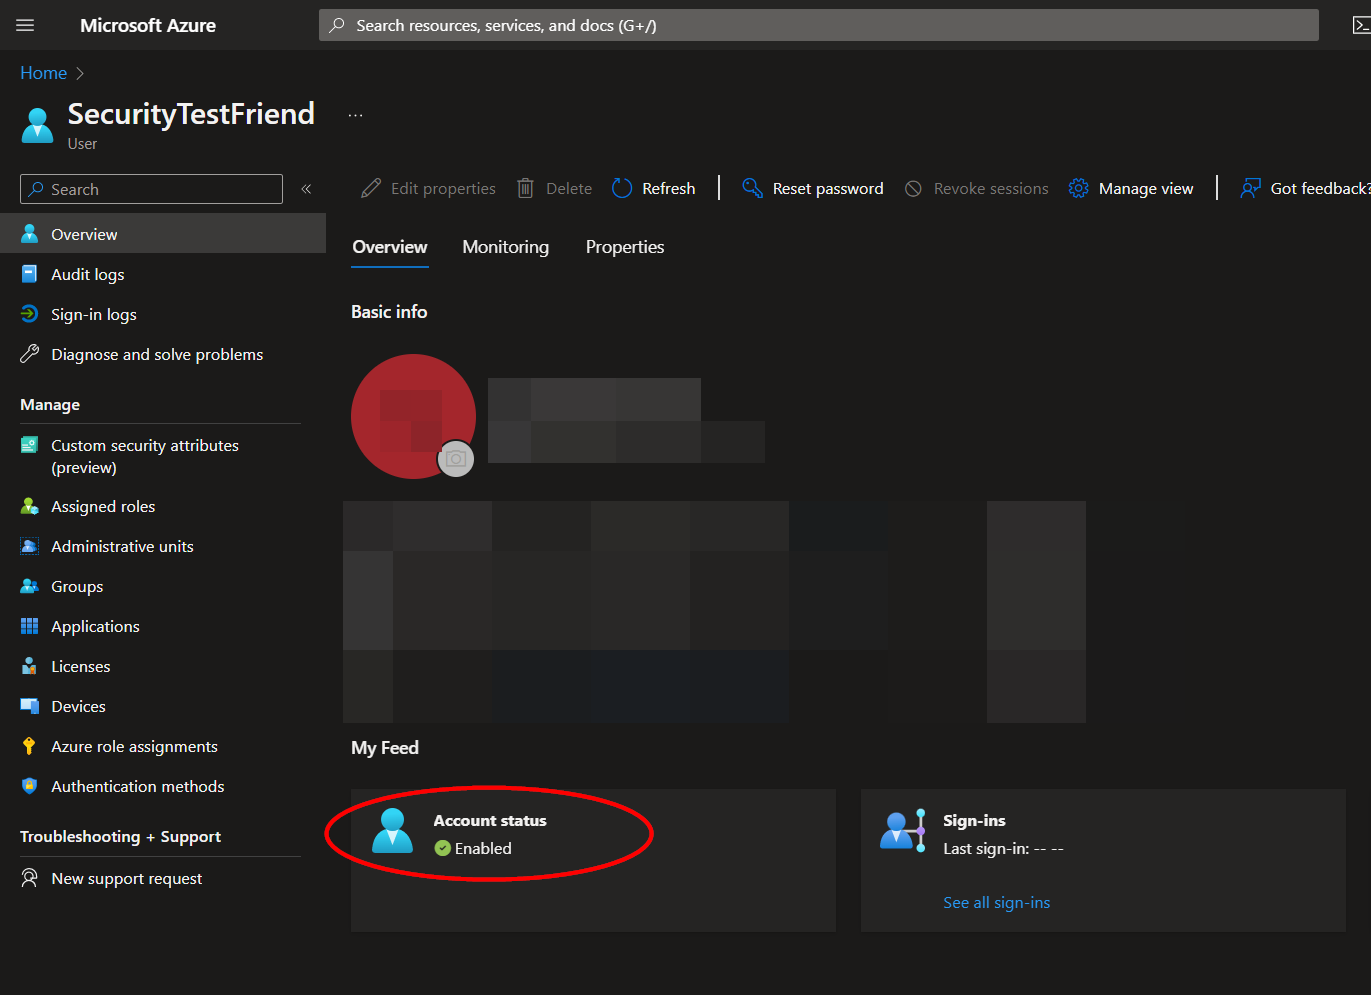Collapse the left navigation pane
Viewport: 1371px width, 995px height.
[x=306, y=189]
